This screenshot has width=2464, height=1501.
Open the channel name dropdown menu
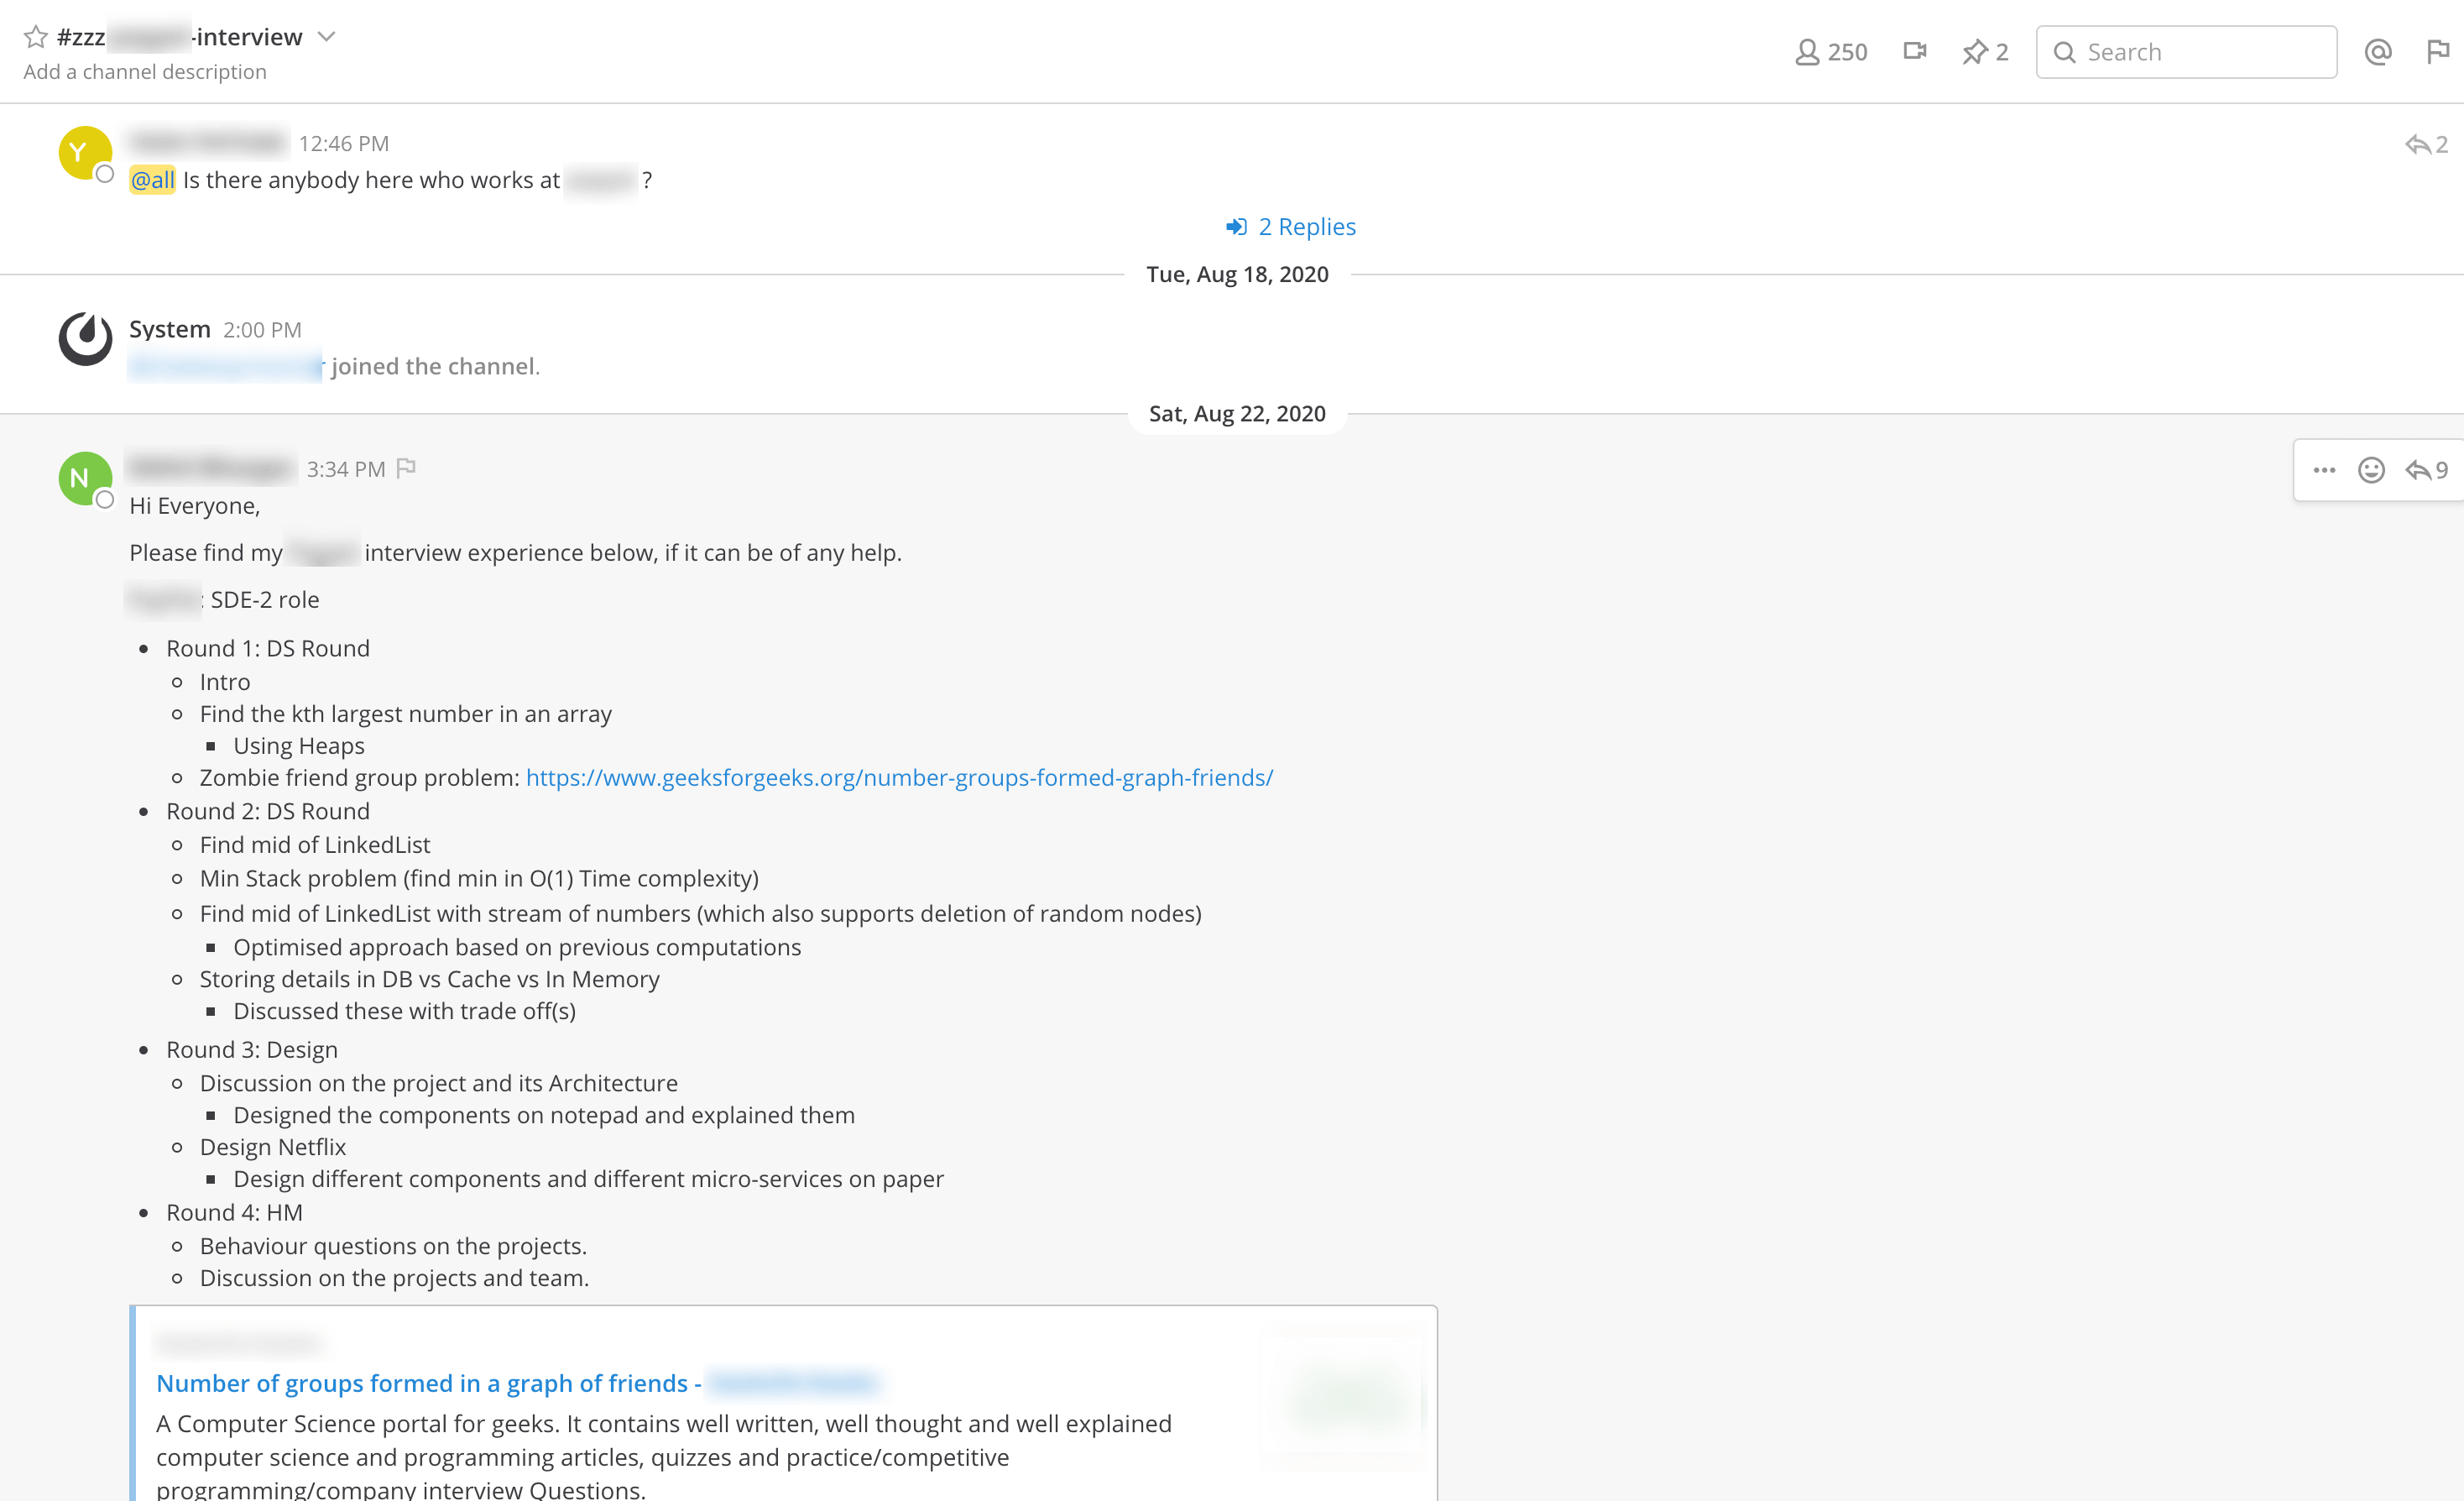[327, 36]
